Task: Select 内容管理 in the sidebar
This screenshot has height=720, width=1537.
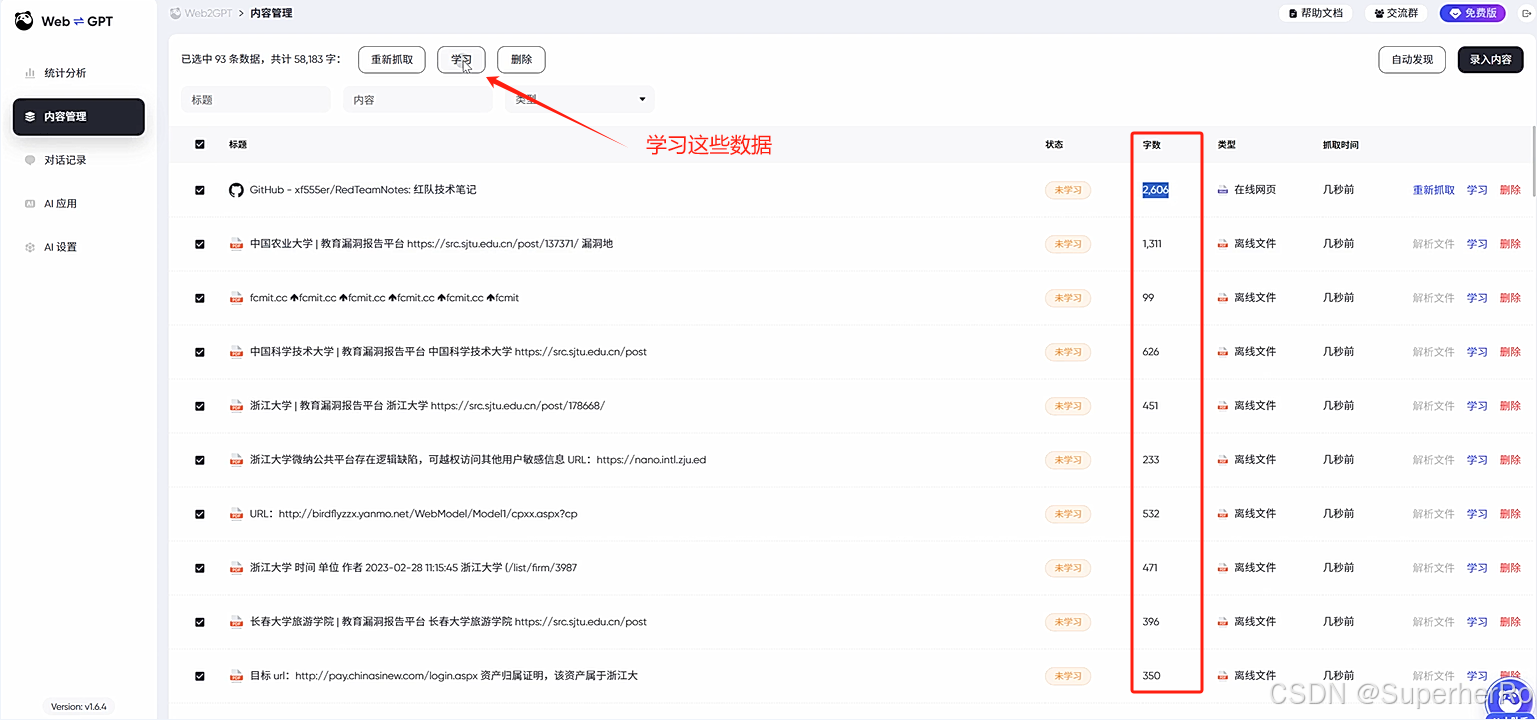Action: click(x=78, y=116)
